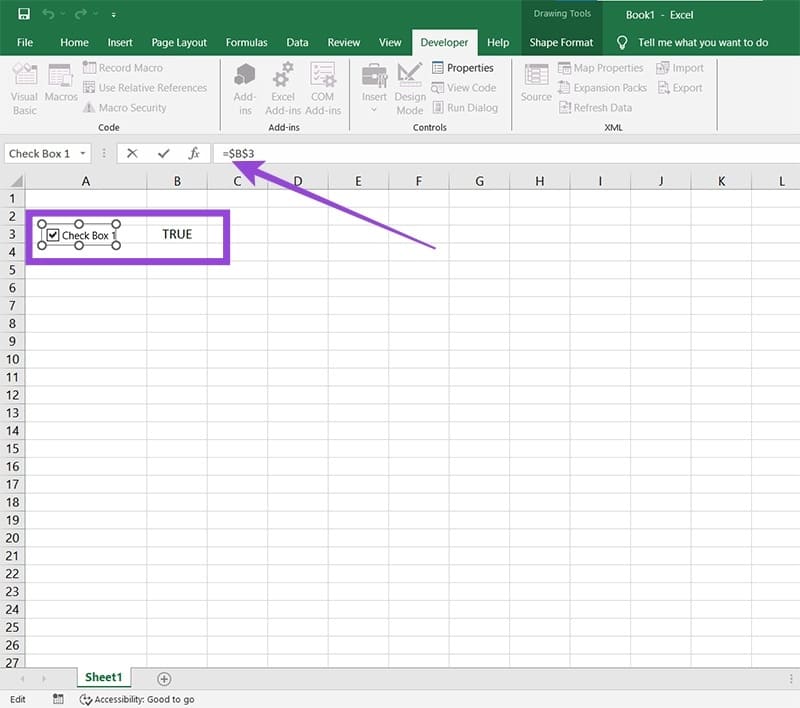Open COM Add-ins
The height and width of the screenshot is (708, 800).
pyautogui.click(x=322, y=88)
